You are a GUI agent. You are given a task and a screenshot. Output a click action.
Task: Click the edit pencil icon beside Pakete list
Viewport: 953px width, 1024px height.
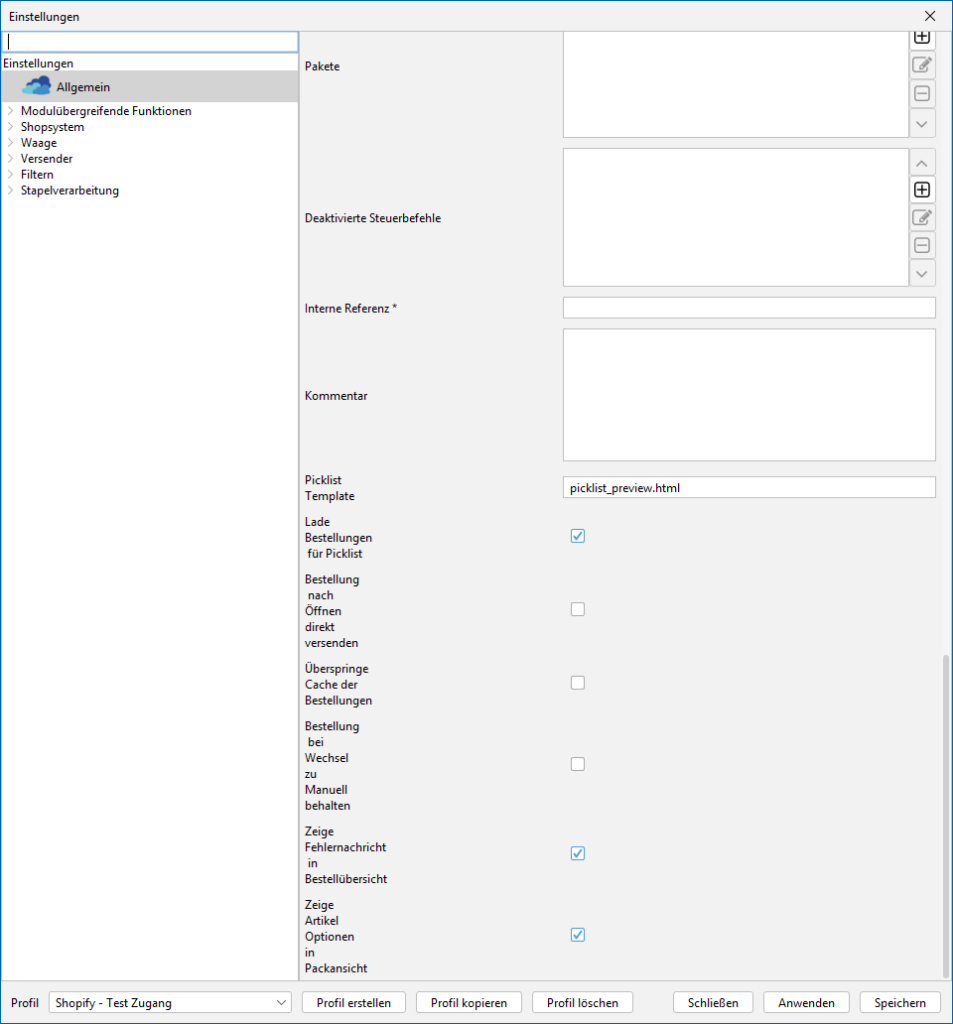[x=922, y=66]
